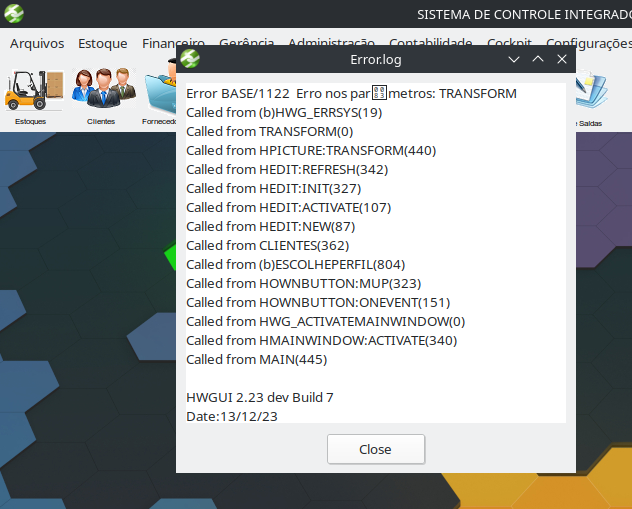Open the Estoque menu

pyautogui.click(x=103, y=43)
